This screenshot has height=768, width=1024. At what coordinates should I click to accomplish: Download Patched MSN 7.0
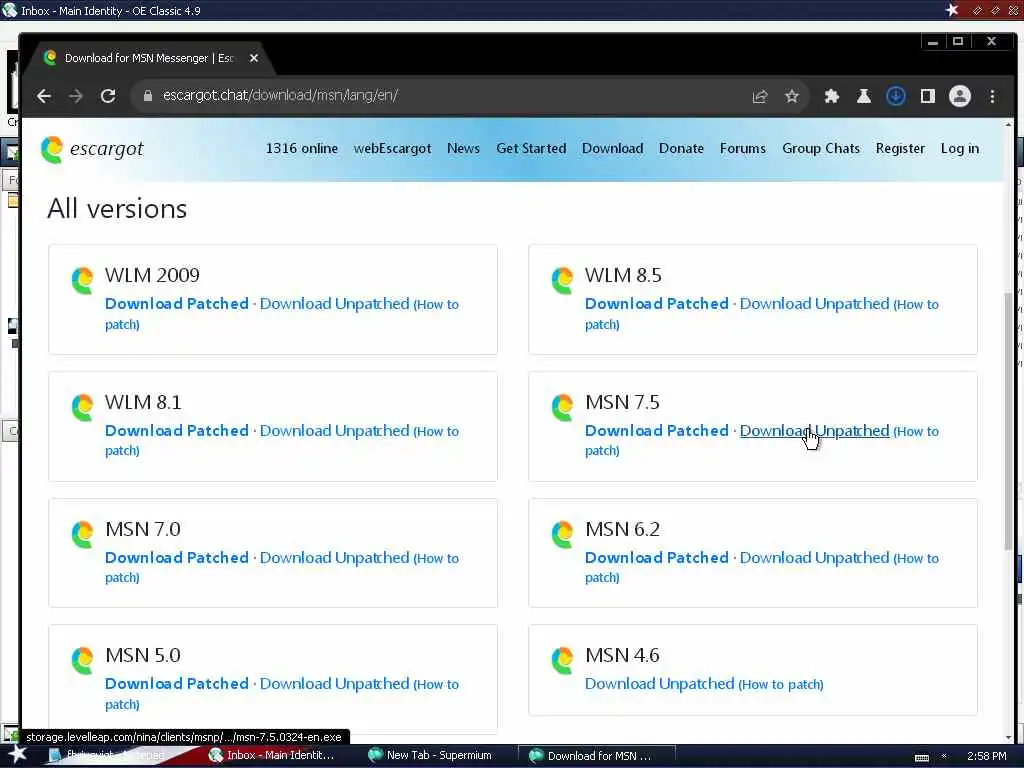coord(177,558)
